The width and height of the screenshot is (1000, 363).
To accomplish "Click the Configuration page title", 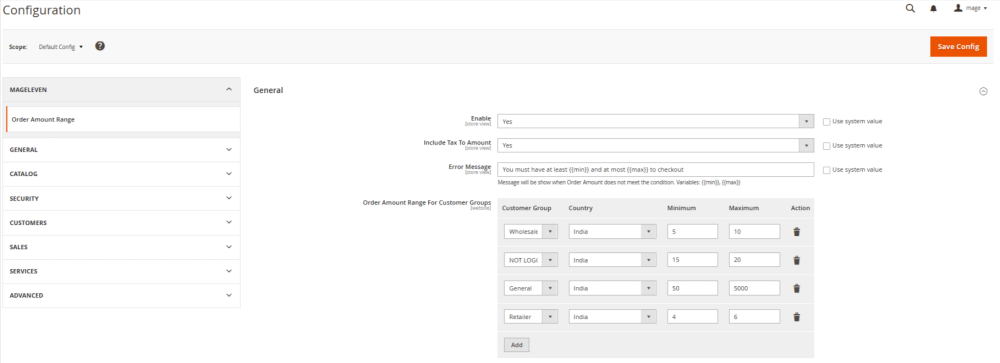I will pyautogui.click(x=41, y=10).
